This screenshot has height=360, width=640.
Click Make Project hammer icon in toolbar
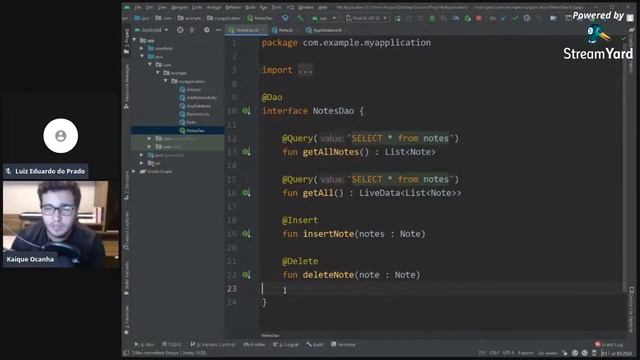(300, 18)
